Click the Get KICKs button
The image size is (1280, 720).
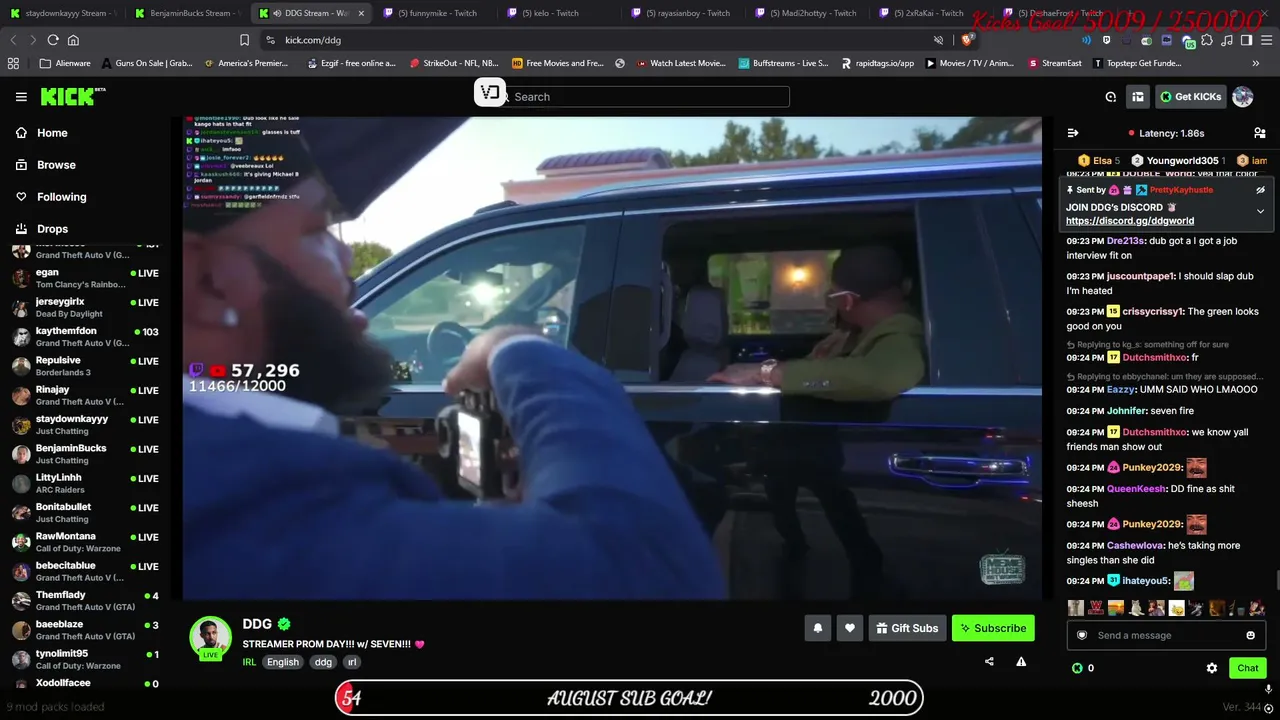pos(1190,97)
